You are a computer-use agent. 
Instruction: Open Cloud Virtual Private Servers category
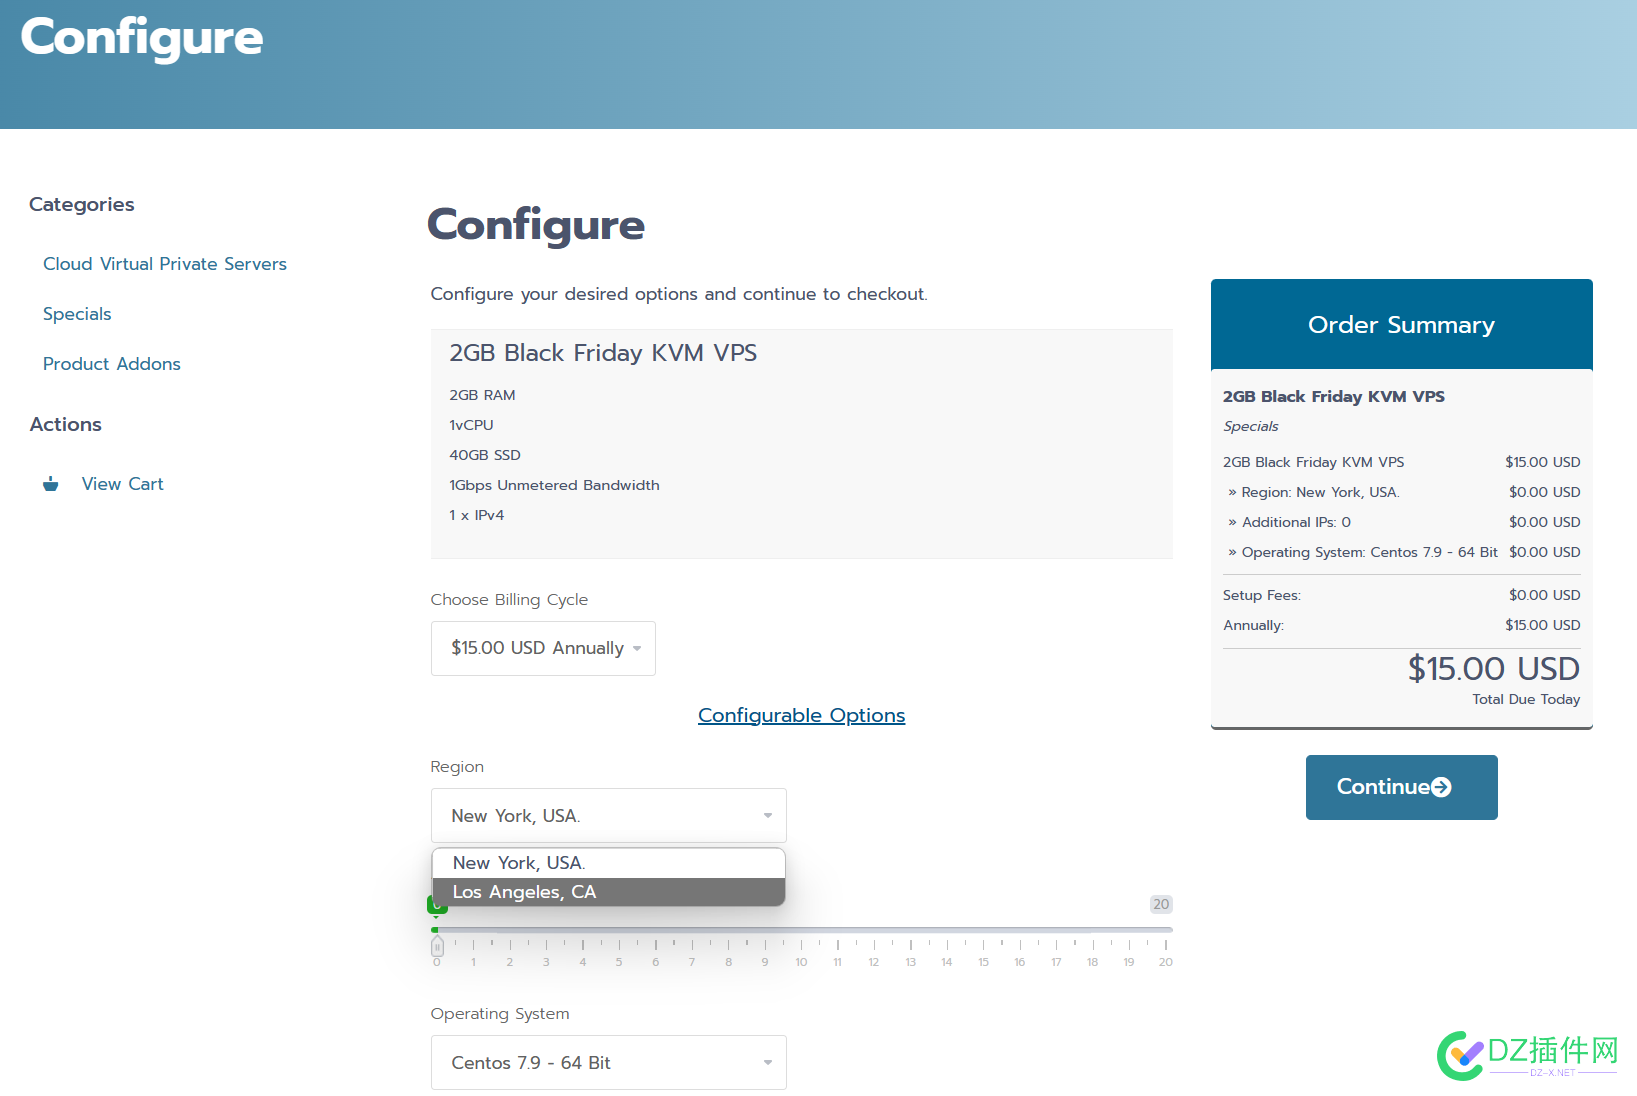point(165,264)
